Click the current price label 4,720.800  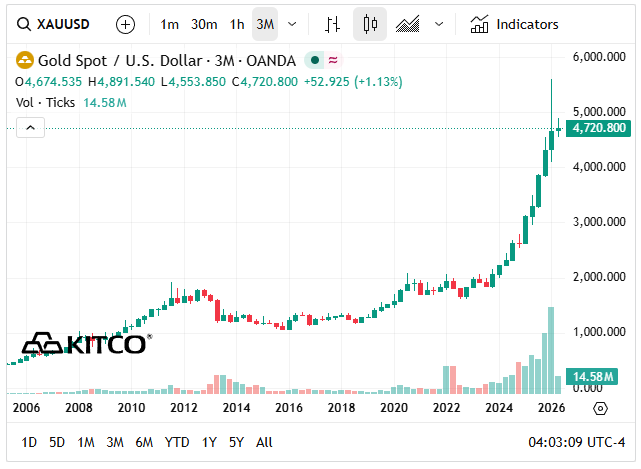(x=598, y=128)
